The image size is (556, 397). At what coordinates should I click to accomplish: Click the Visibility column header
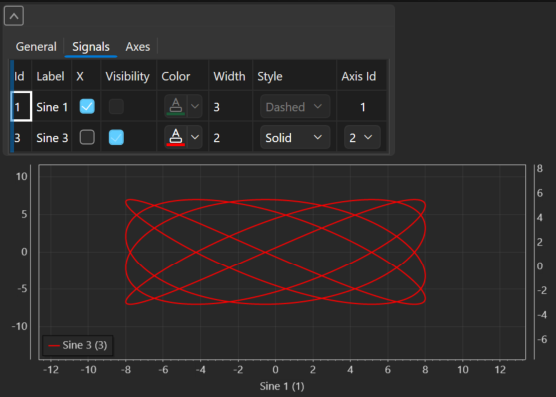click(x=129, y=76)
